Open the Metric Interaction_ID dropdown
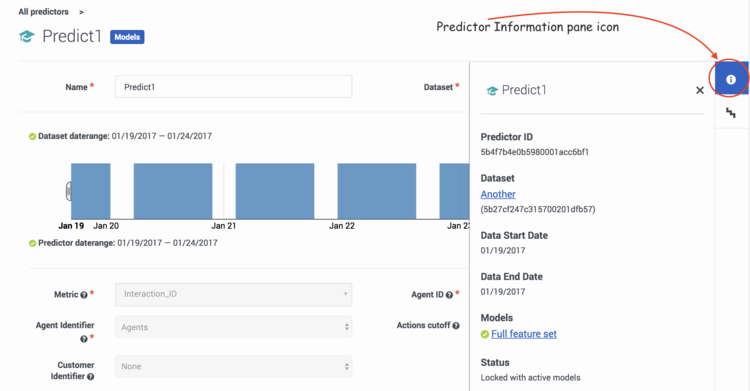The width and height of the screenshot is (750, 391). pos(233,294)
